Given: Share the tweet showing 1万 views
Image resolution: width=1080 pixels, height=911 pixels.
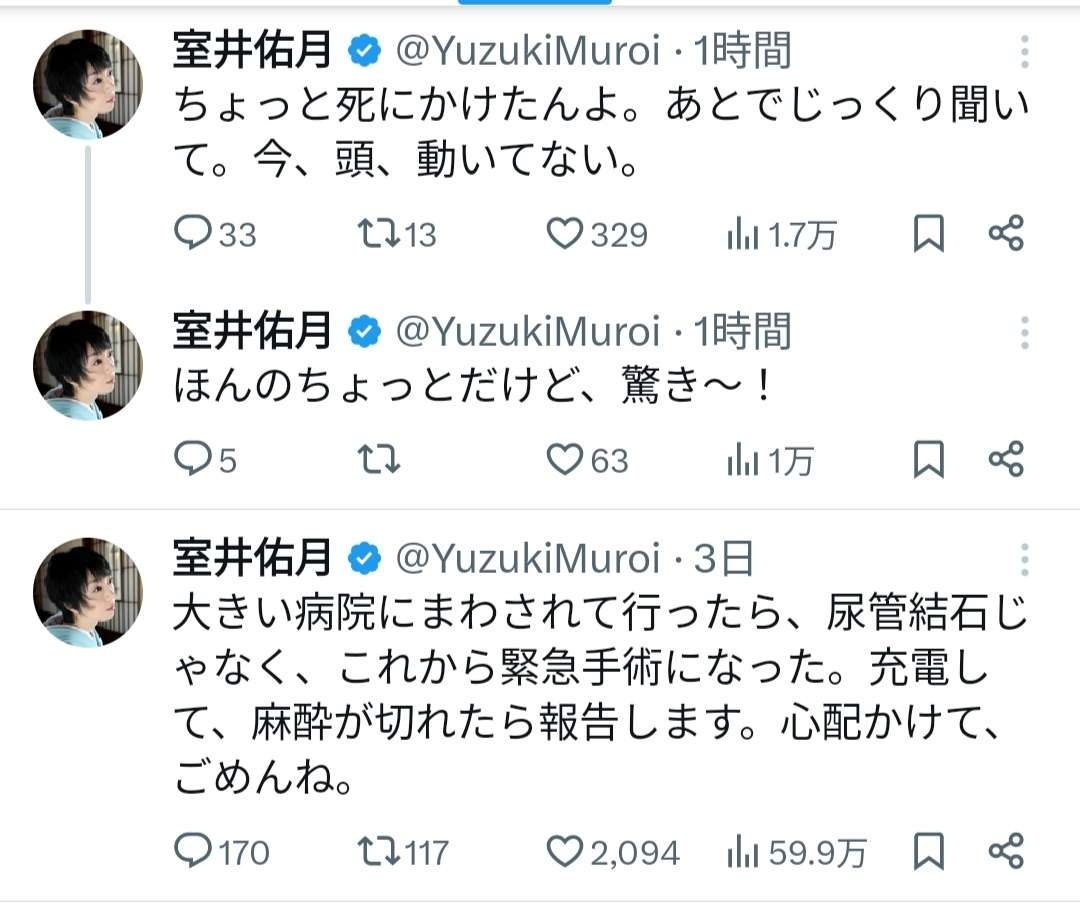Looking at the screenshot, I should click(1006, 459).
